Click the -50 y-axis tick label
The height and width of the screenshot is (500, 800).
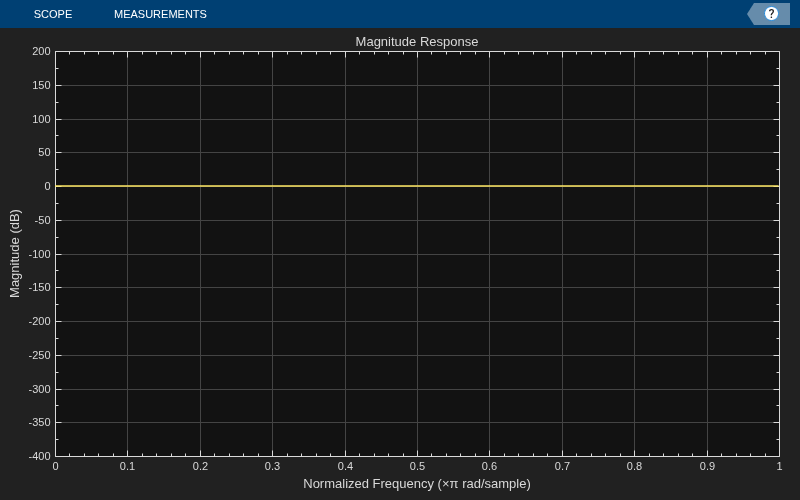pyautogui.click(x=41, y=220)
